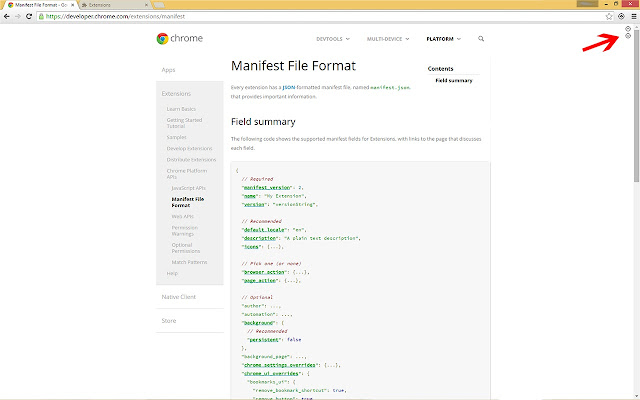Open Develop Extensions in the sidebar
Image resolution: width=640 pixels, height=400 pixels.
(189, 148)
